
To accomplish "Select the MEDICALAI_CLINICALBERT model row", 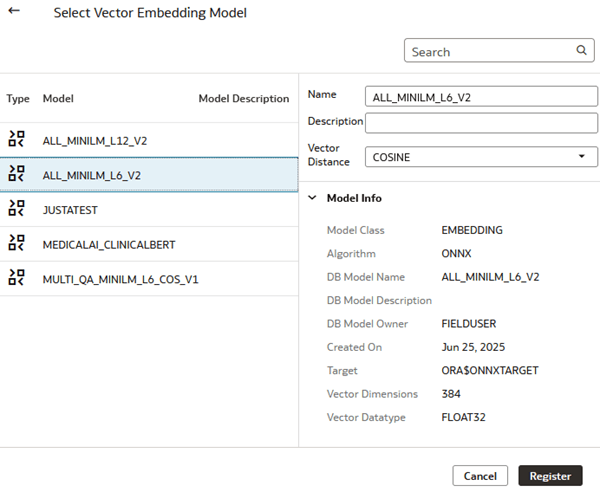I will pyautogui.click(x=149, y=244).
